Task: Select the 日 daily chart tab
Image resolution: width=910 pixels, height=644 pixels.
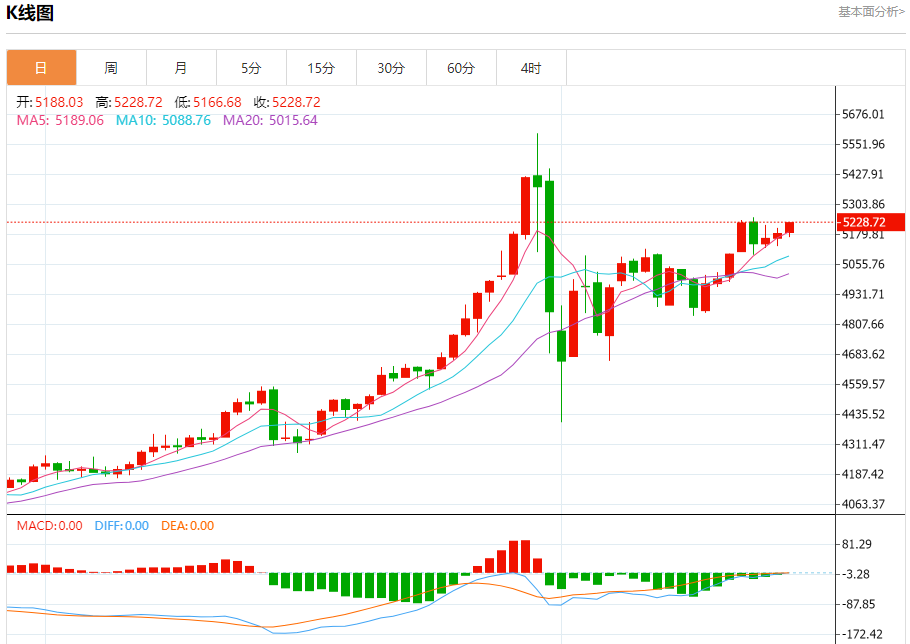Action: point(41,68)
